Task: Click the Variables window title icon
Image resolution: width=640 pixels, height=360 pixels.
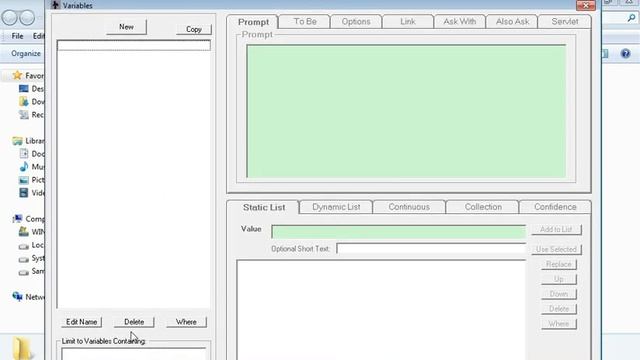Action: [x=55, y=5]
